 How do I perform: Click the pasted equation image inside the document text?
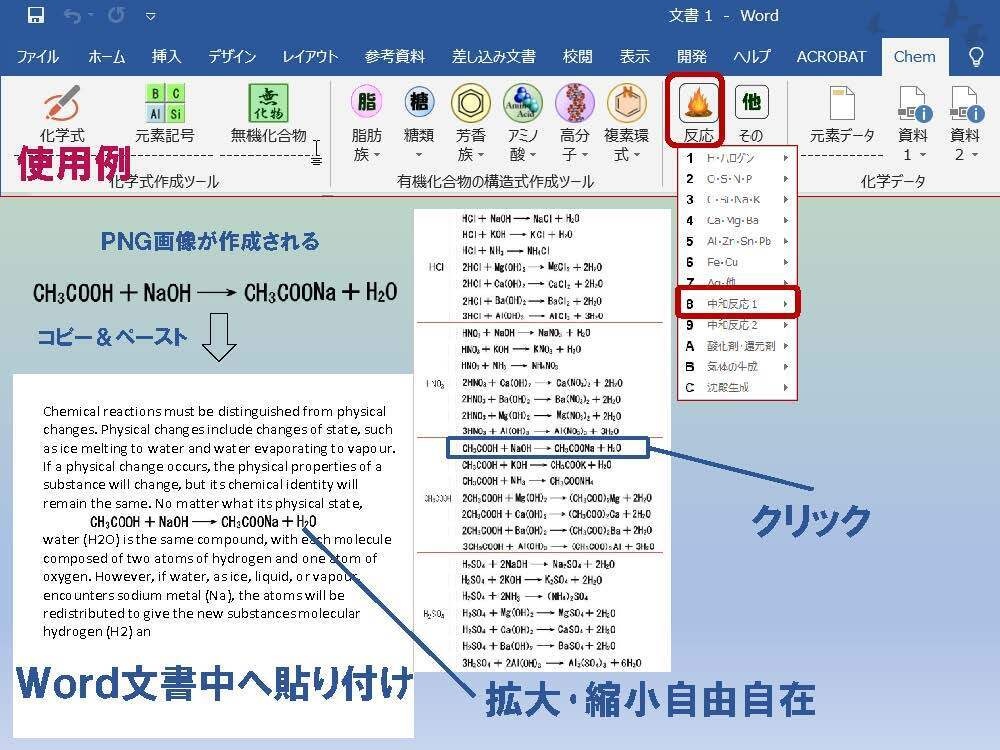tap(203, 522)
